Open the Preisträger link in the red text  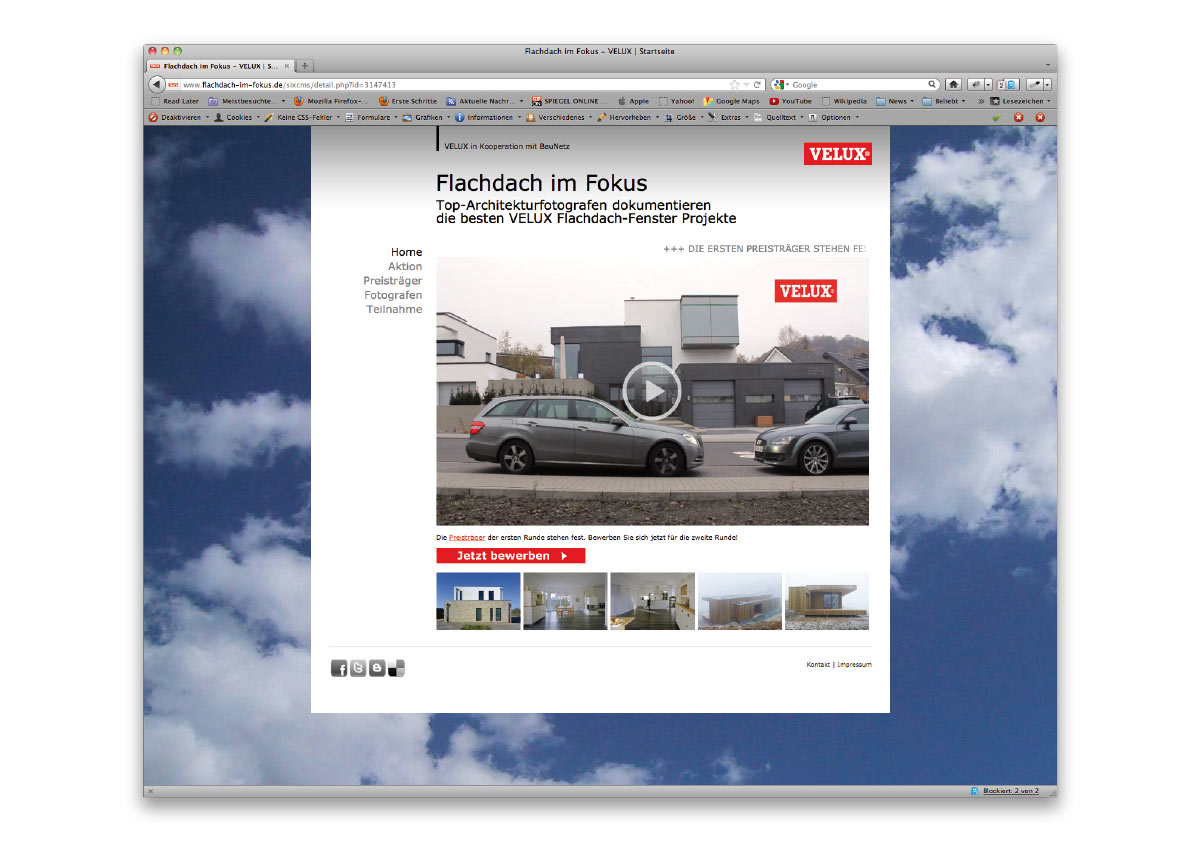coord(467,538)
